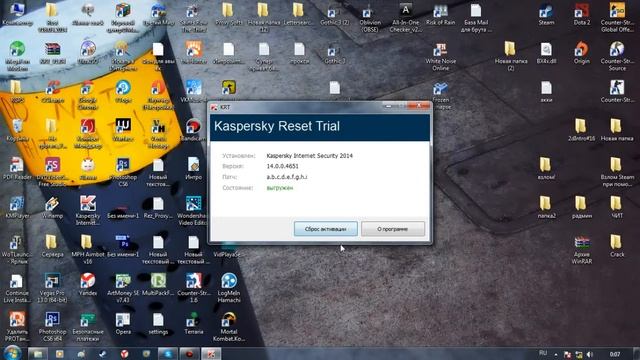
Task: Select the Proxy Split folder icon
Action: click(229, 14)
